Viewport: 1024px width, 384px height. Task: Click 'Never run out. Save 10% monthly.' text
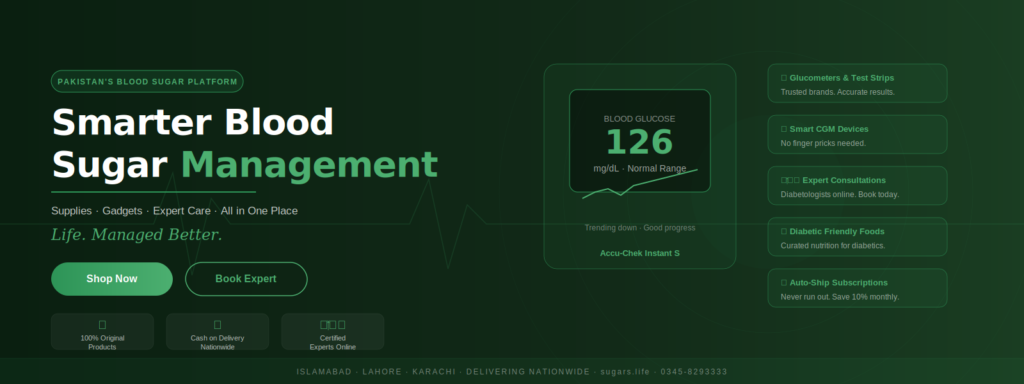pos(840,297)
